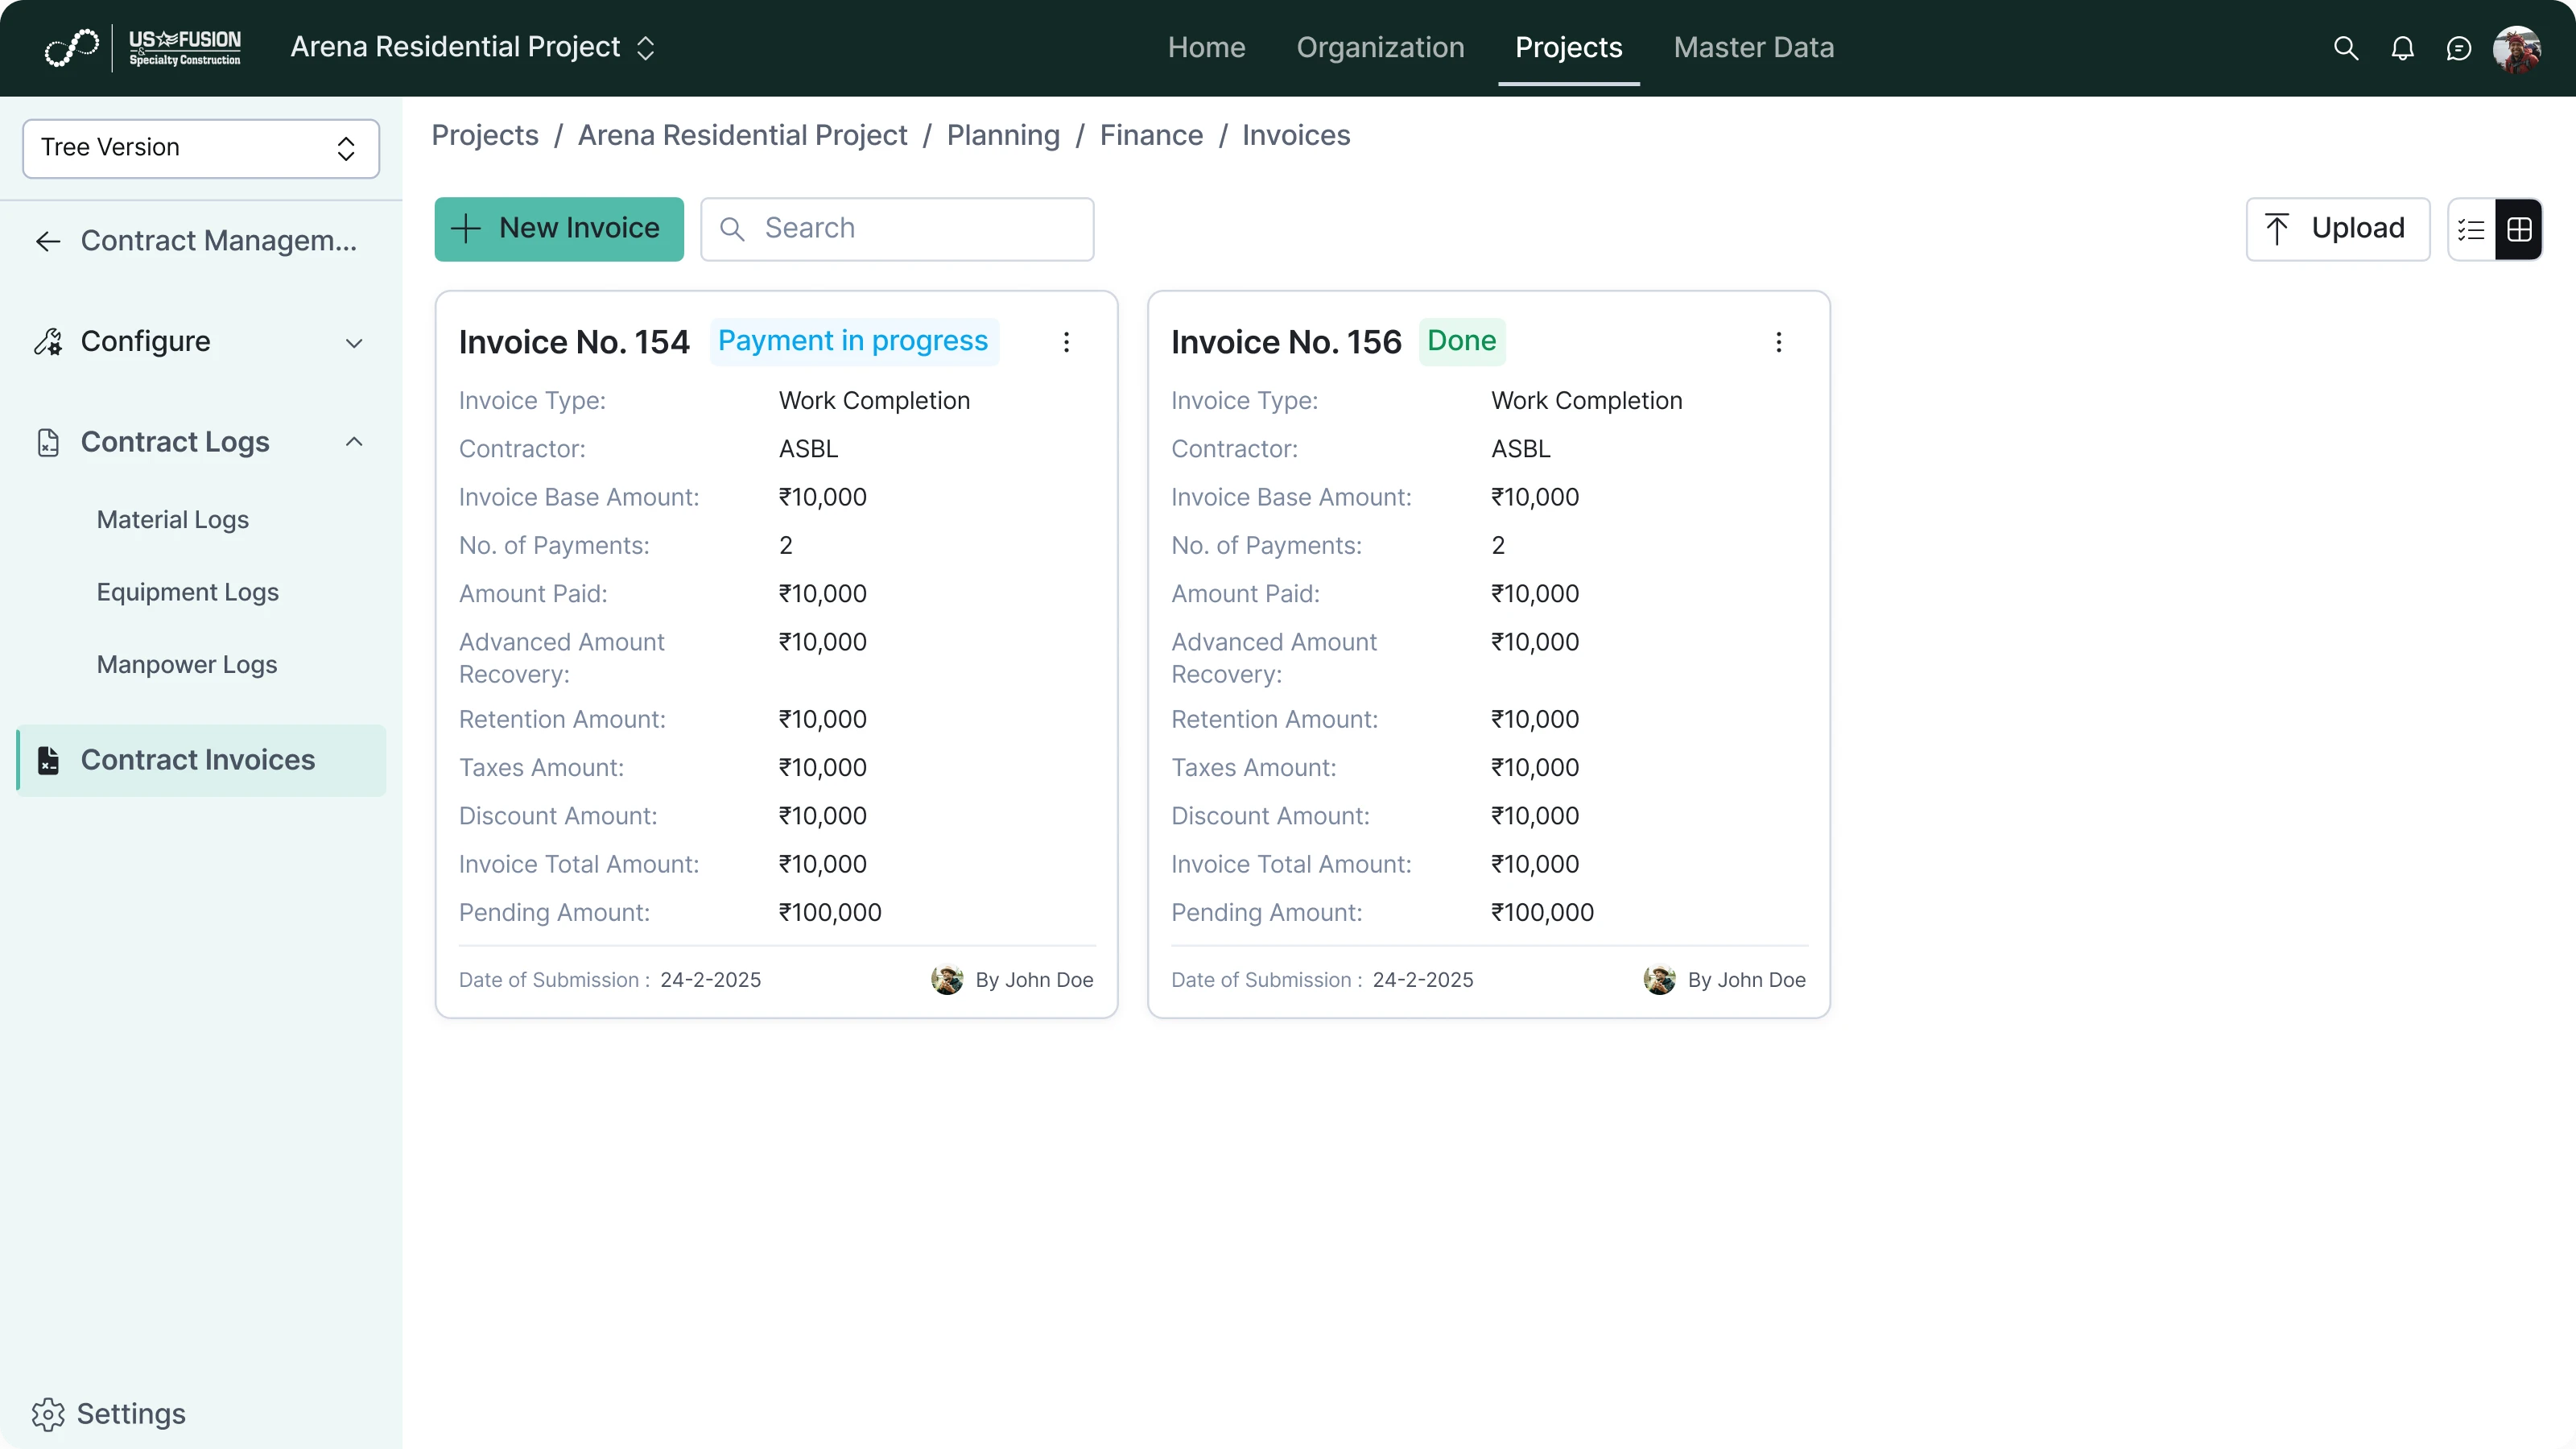Open the chat messages icon
Image resolution: width=2576 pixels, height=1449 pixels.
pos(2459,47)
